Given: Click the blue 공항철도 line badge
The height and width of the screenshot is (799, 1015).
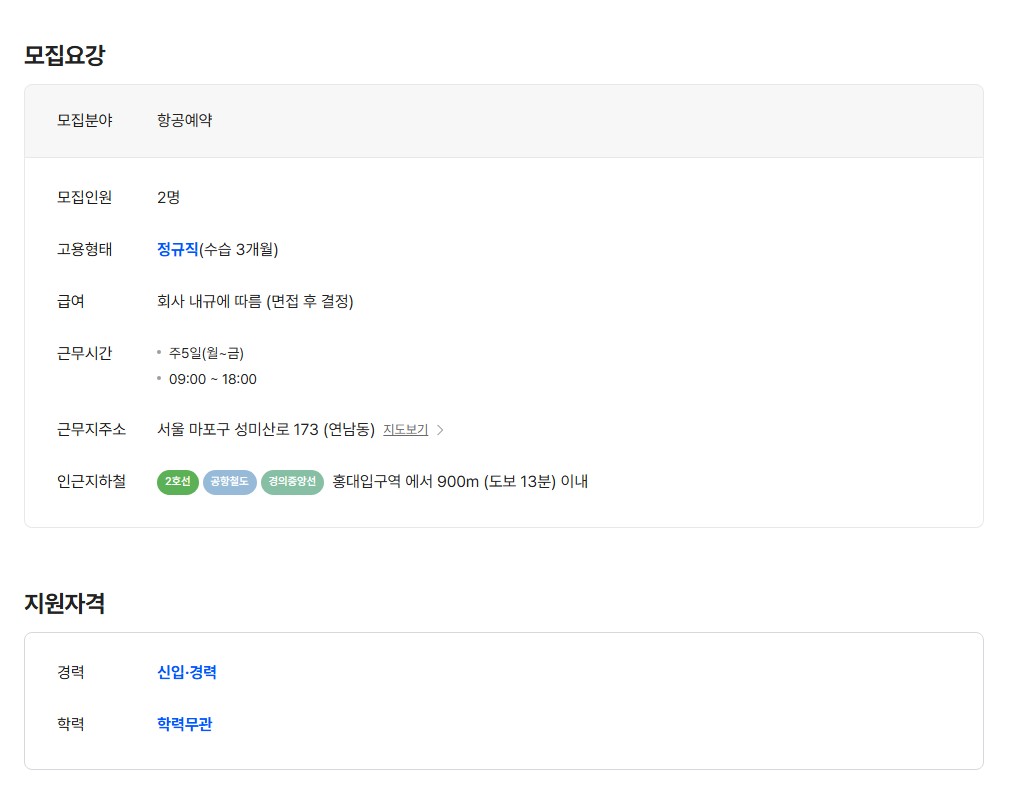Looking at the screenshot, I should (230, 482).
